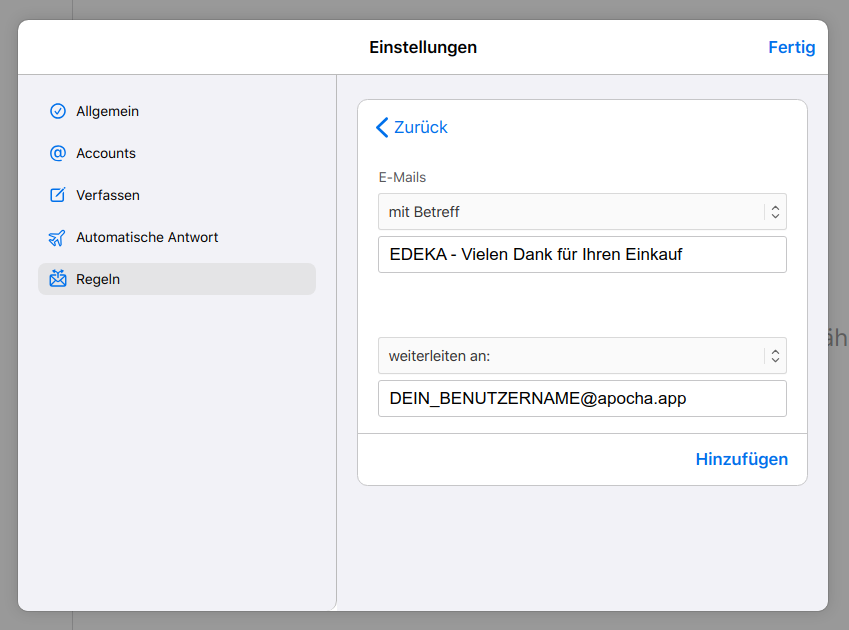Click Hinzufügen to add the rule

[741, 459]
